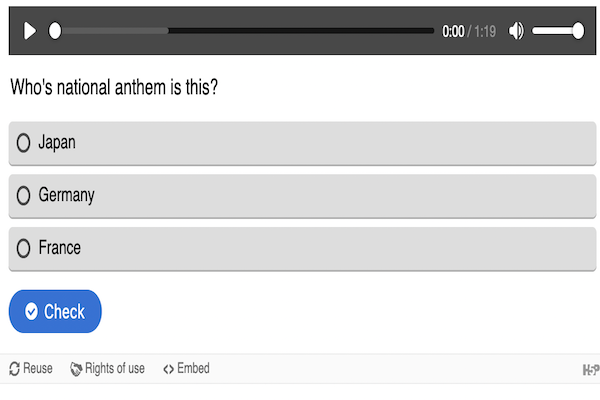Click the Embed angle brackets icon
The height and width of the screenshot is (400, 600).
click(x=168, y=369)
